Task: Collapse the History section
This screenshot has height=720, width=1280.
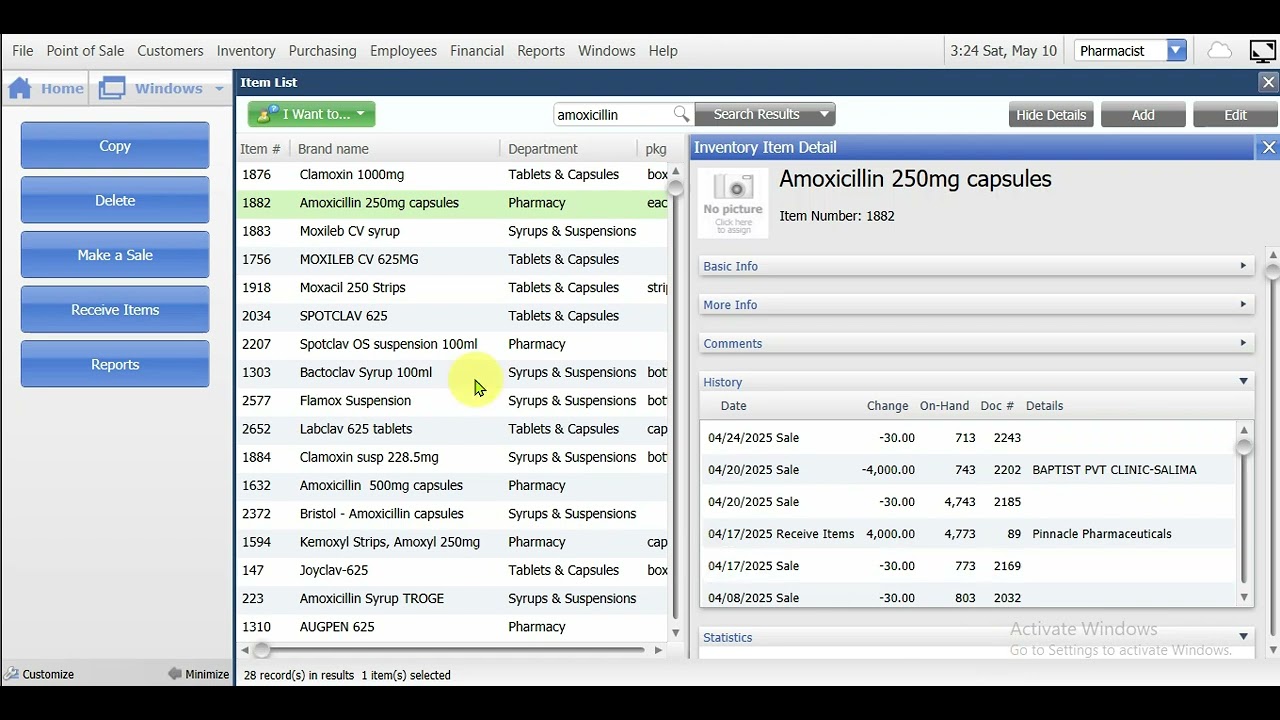Action: (x=976, y=382)
